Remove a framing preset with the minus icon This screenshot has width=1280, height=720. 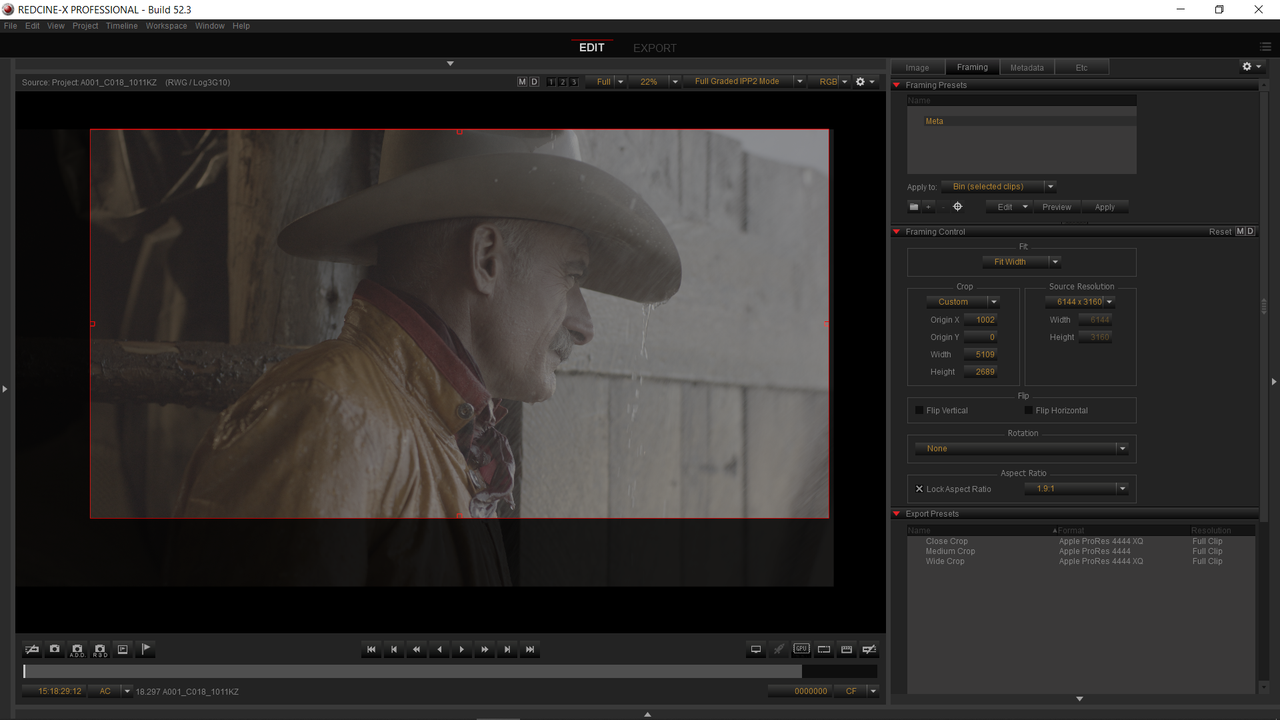click(942, 207)
